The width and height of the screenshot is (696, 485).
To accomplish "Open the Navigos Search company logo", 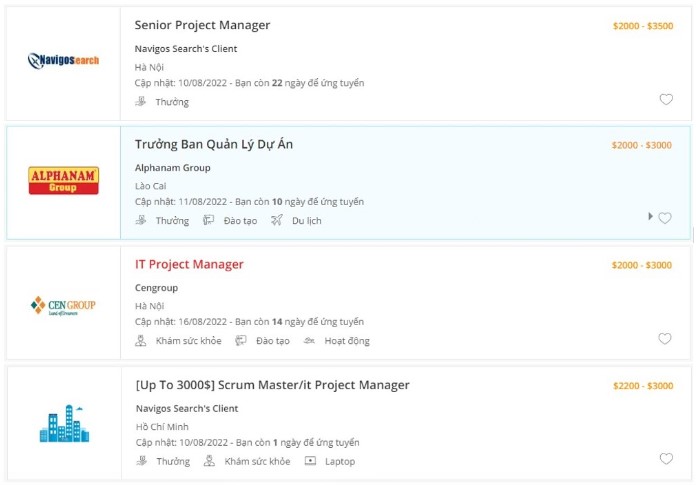I will pos(63,60).
